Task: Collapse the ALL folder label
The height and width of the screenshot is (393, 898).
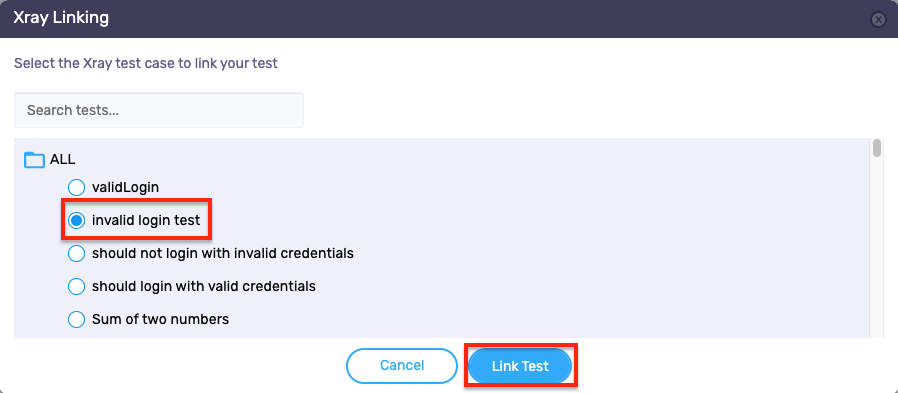Action: pyautogui.click(x=62, y=159)
